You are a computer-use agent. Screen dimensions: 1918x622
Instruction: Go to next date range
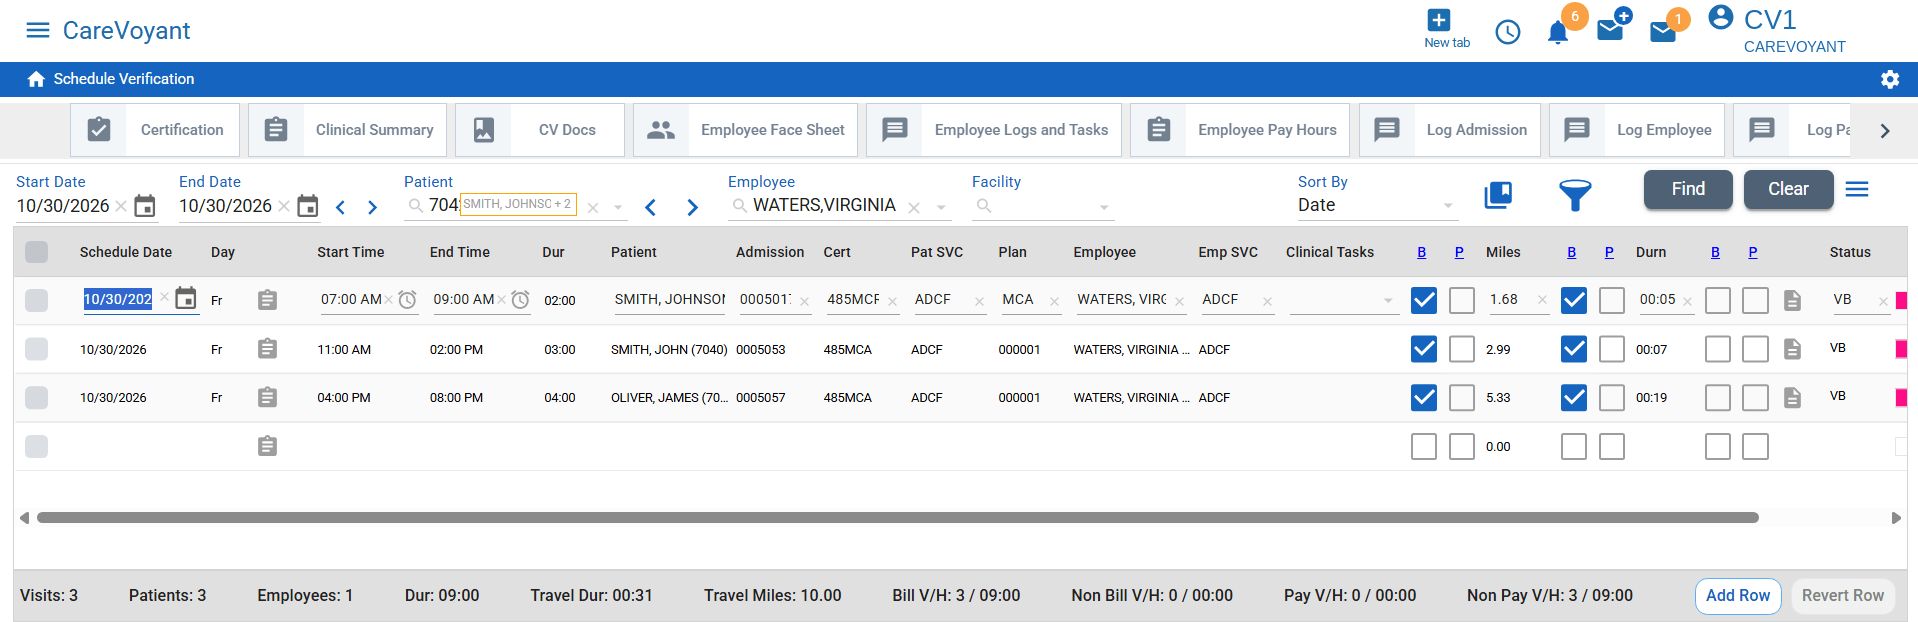point(372,207)
